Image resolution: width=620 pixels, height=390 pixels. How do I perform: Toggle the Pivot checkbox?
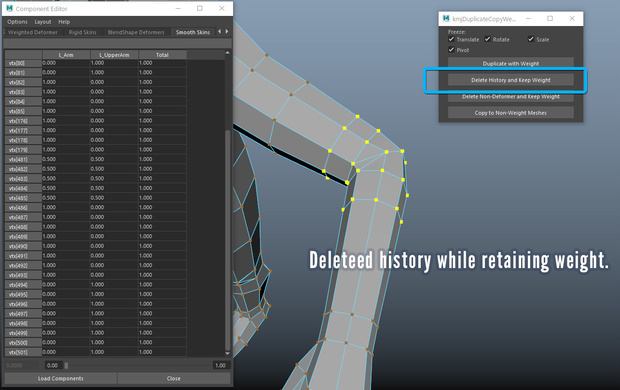[451, 50]
